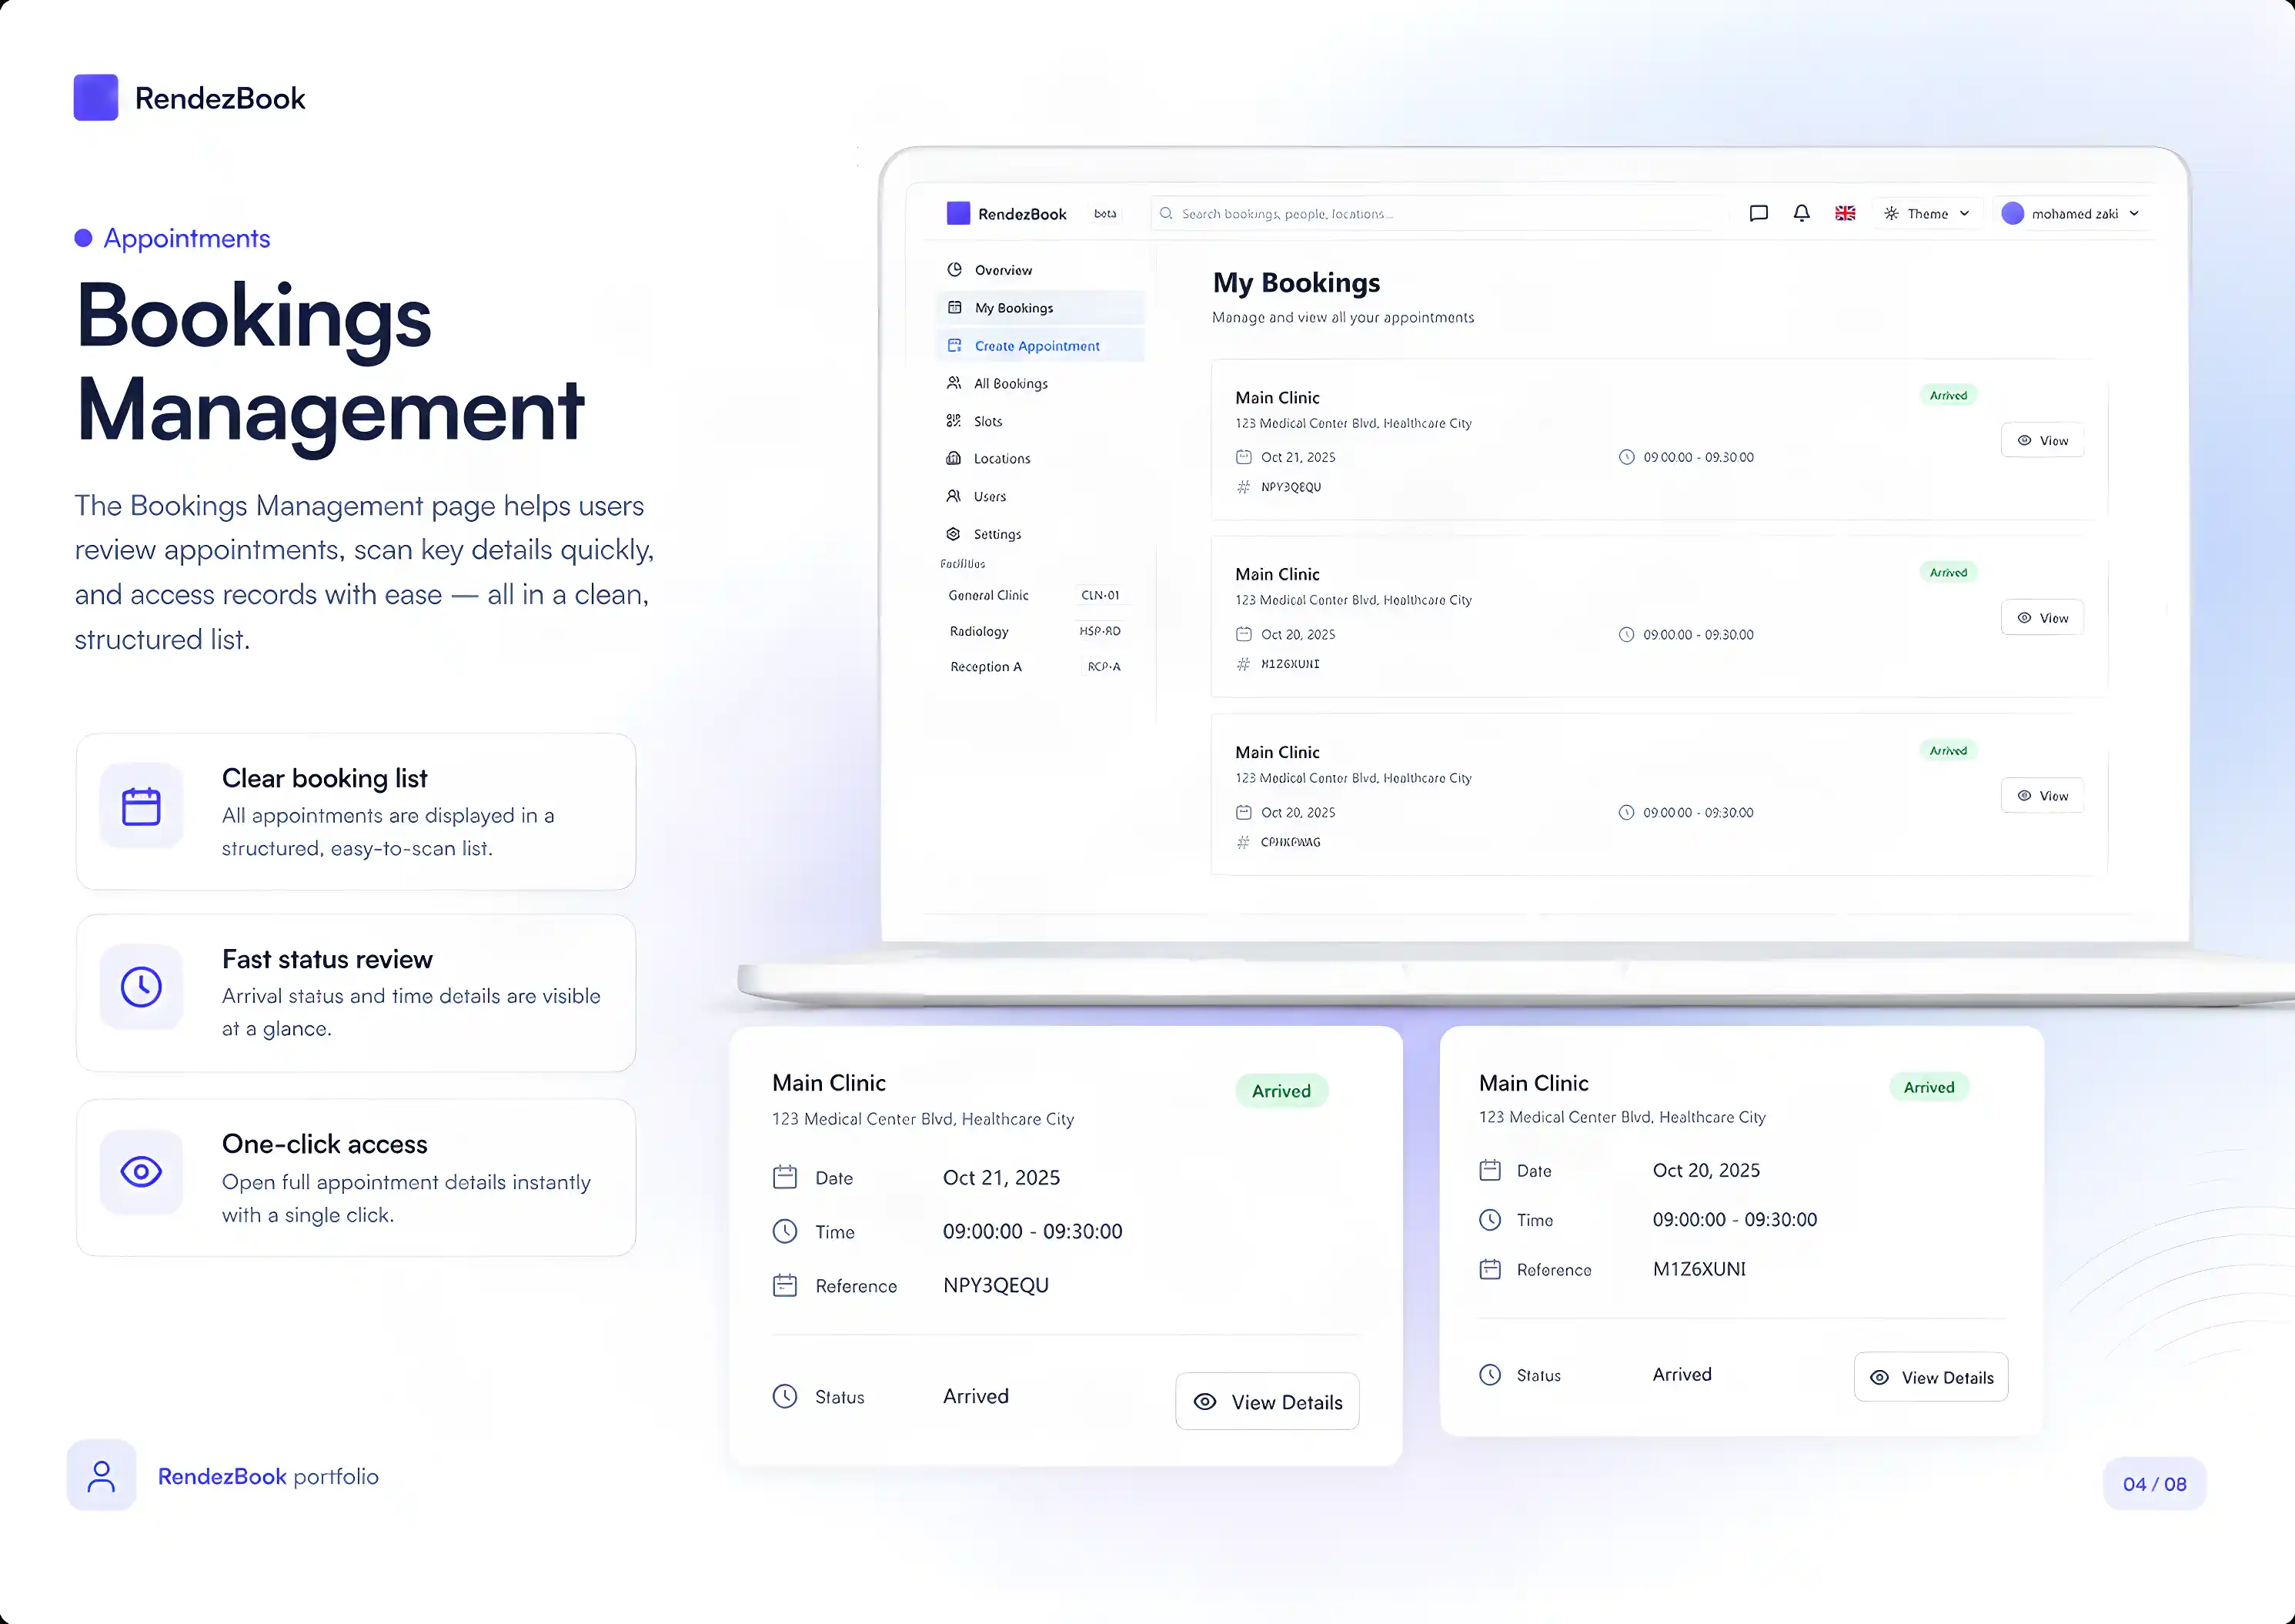2295x1624 pixels.
Task: Click the HSP-RD facility code
Action: (x=1100, y=631)
